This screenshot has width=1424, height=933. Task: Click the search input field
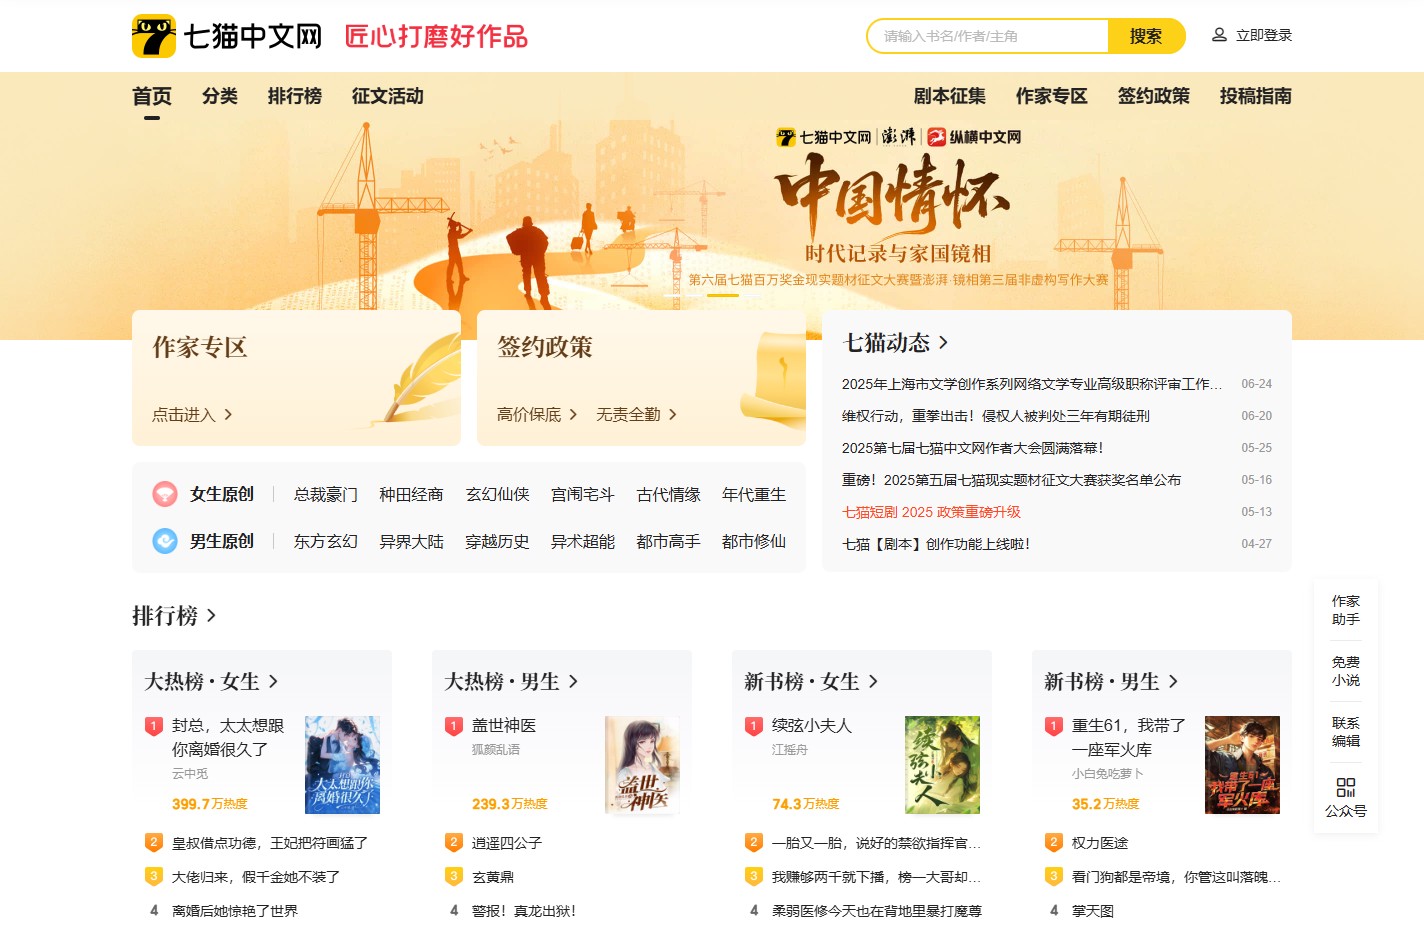click(988, 36)
